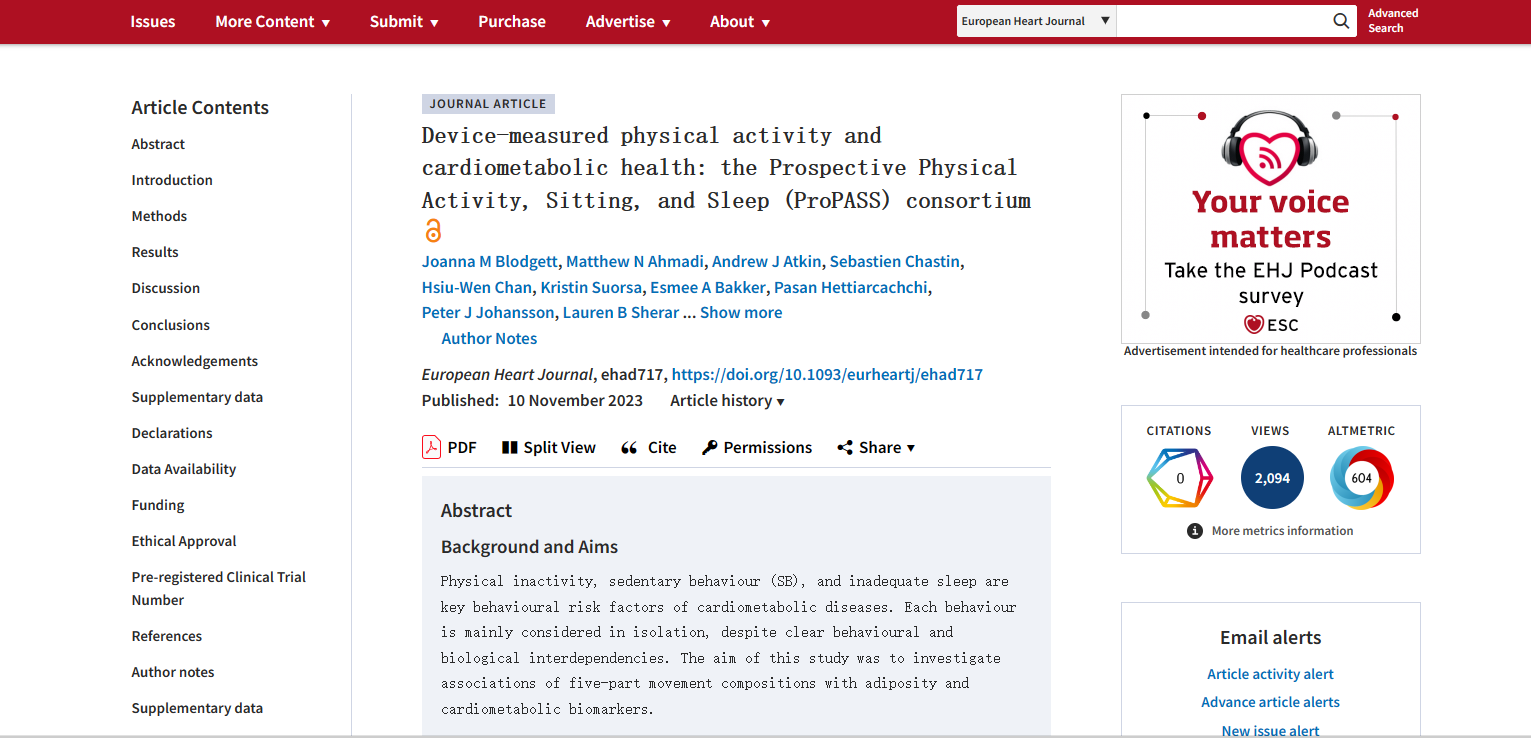1531x738 pixels.
Task: Click Author Notes link below authors
Action: (489, 339)
